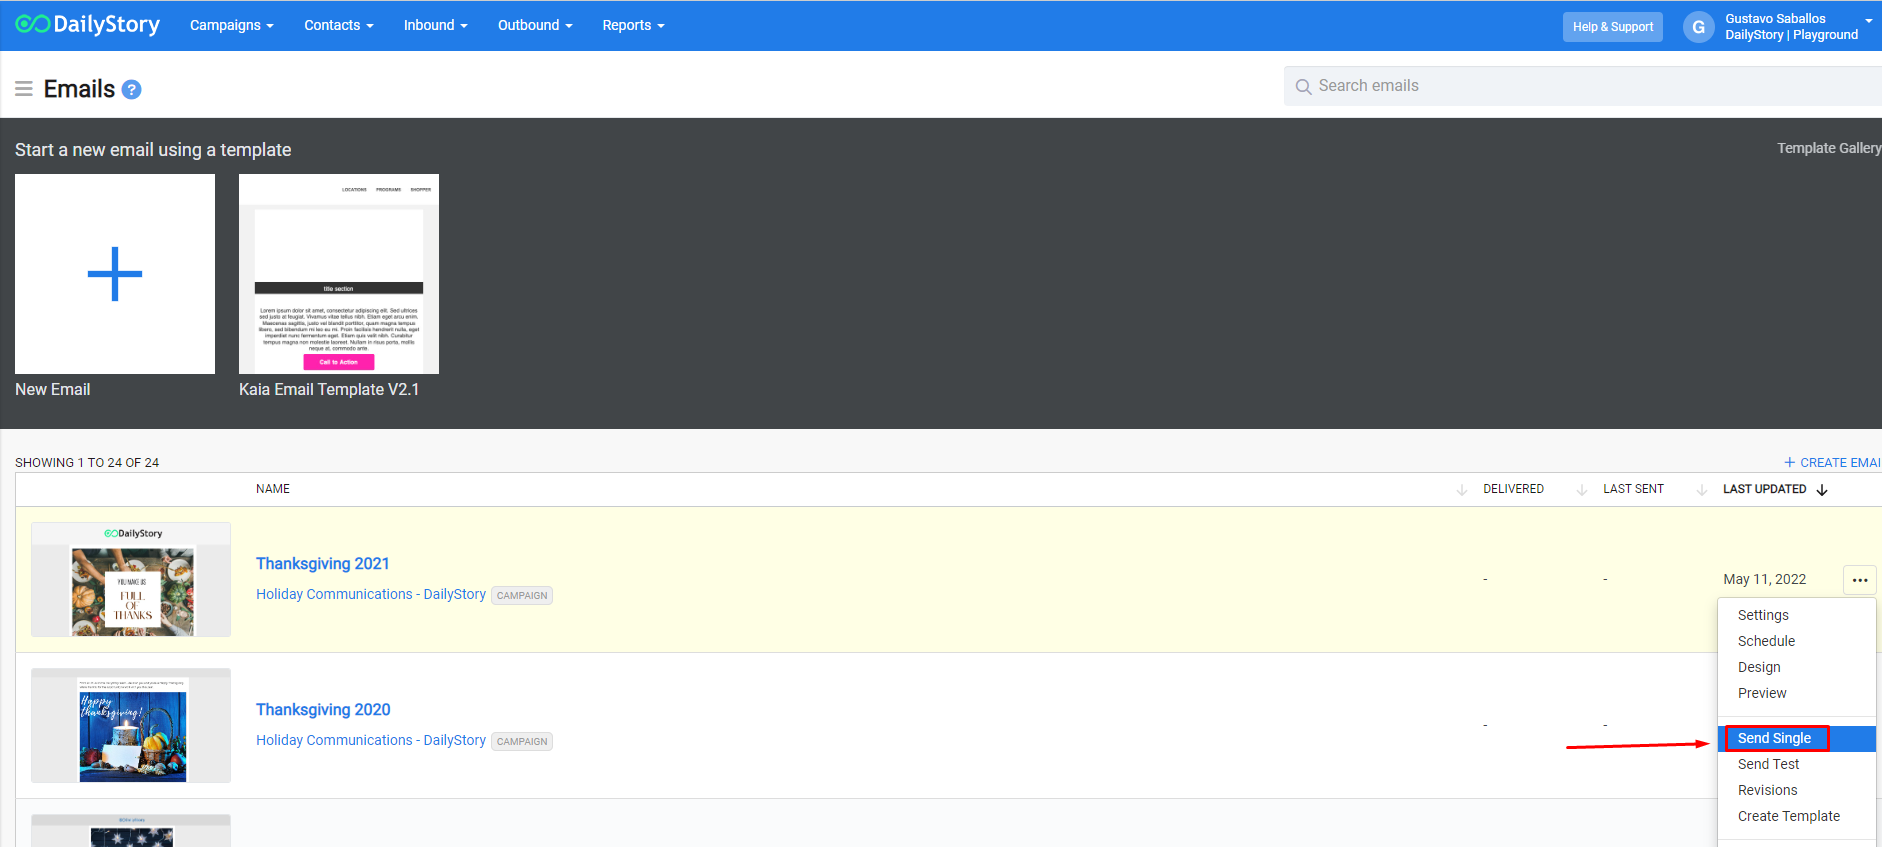Open the three-dot menu for Thanksgiving 2021
This screenshot has width=1882, height=847.
[1859, 580]
